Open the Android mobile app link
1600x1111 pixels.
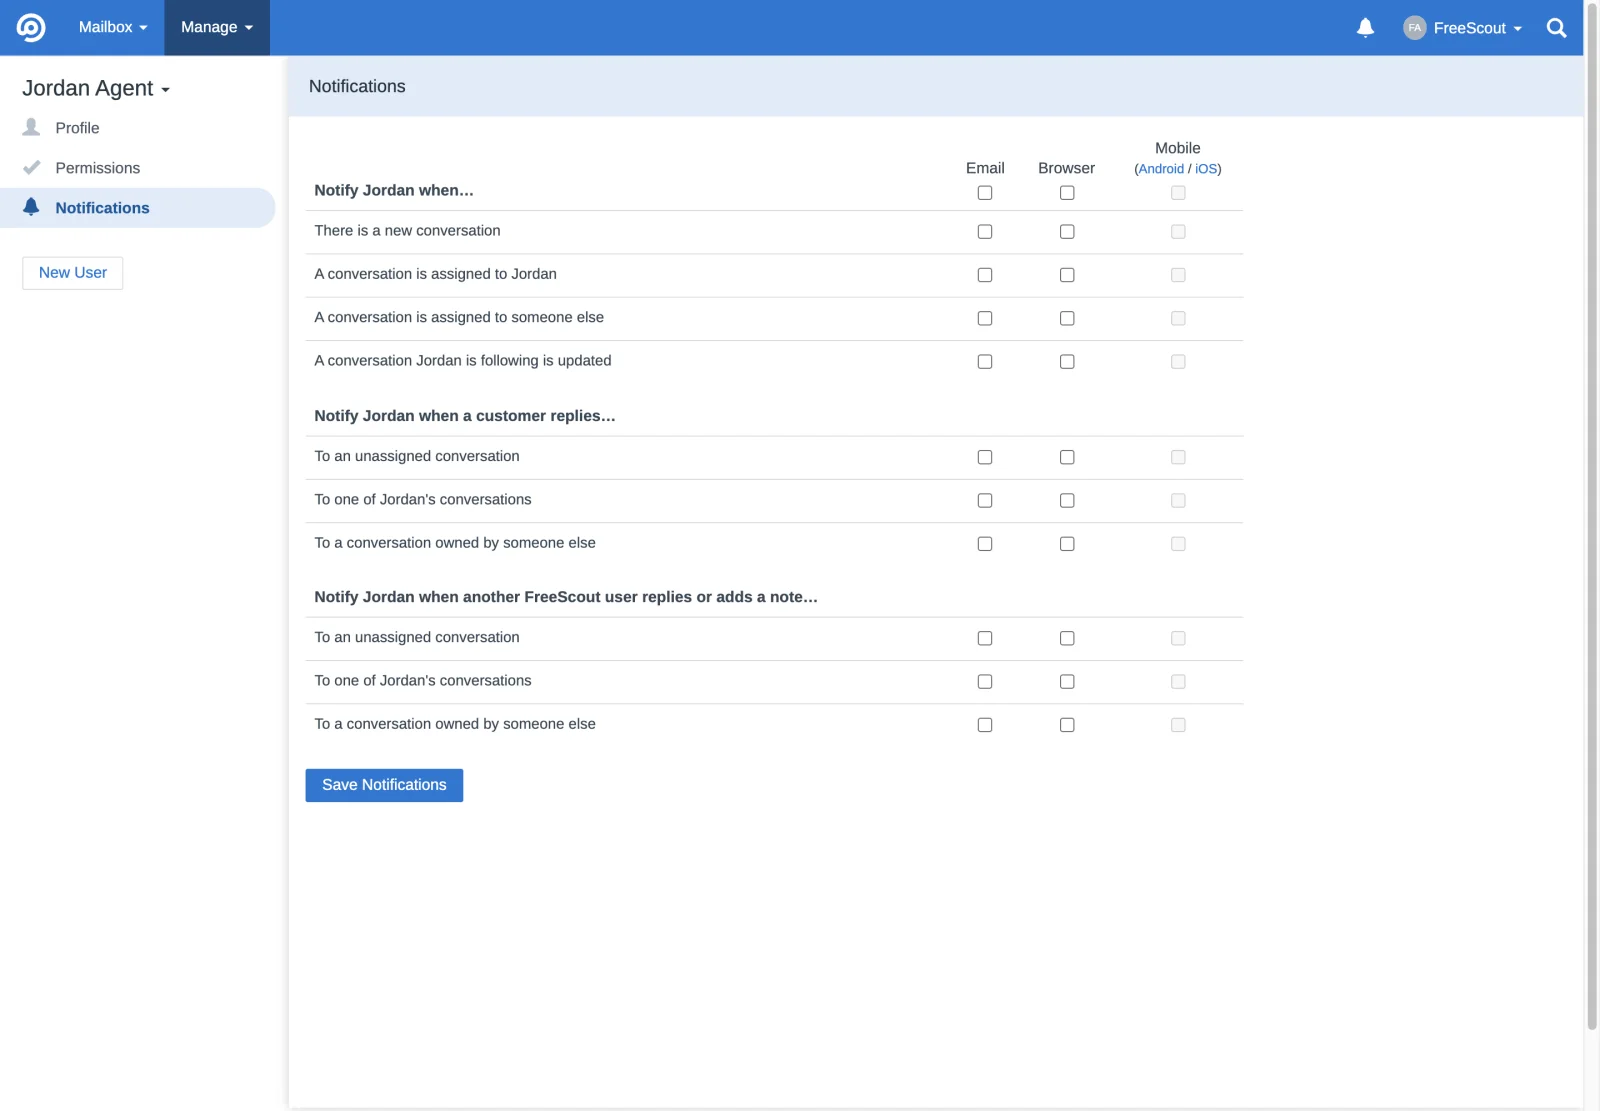click(x=1161, y=169)
